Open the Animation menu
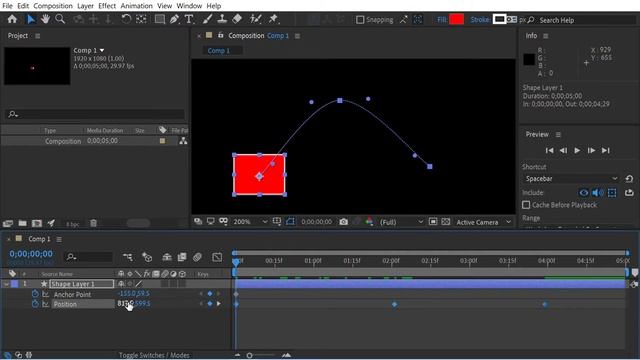Viewport: 640px width, 360px height. (136, 6)
